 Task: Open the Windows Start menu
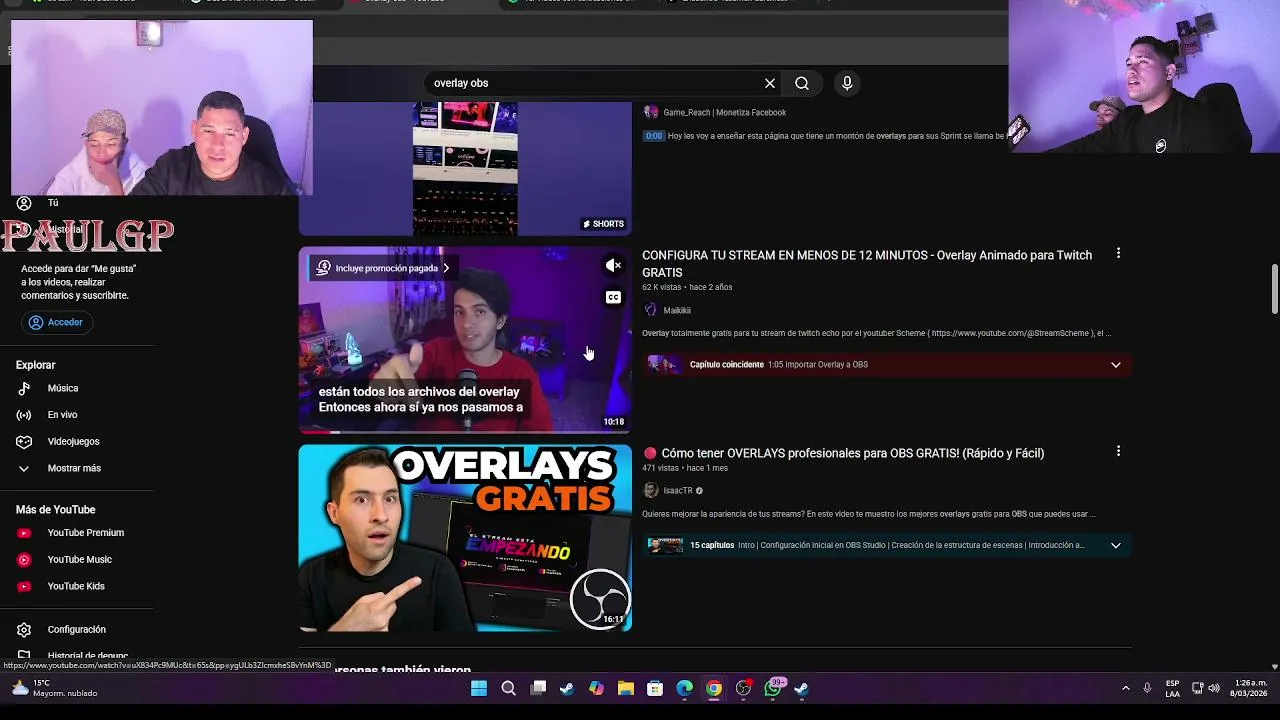[x=479, y=688]
